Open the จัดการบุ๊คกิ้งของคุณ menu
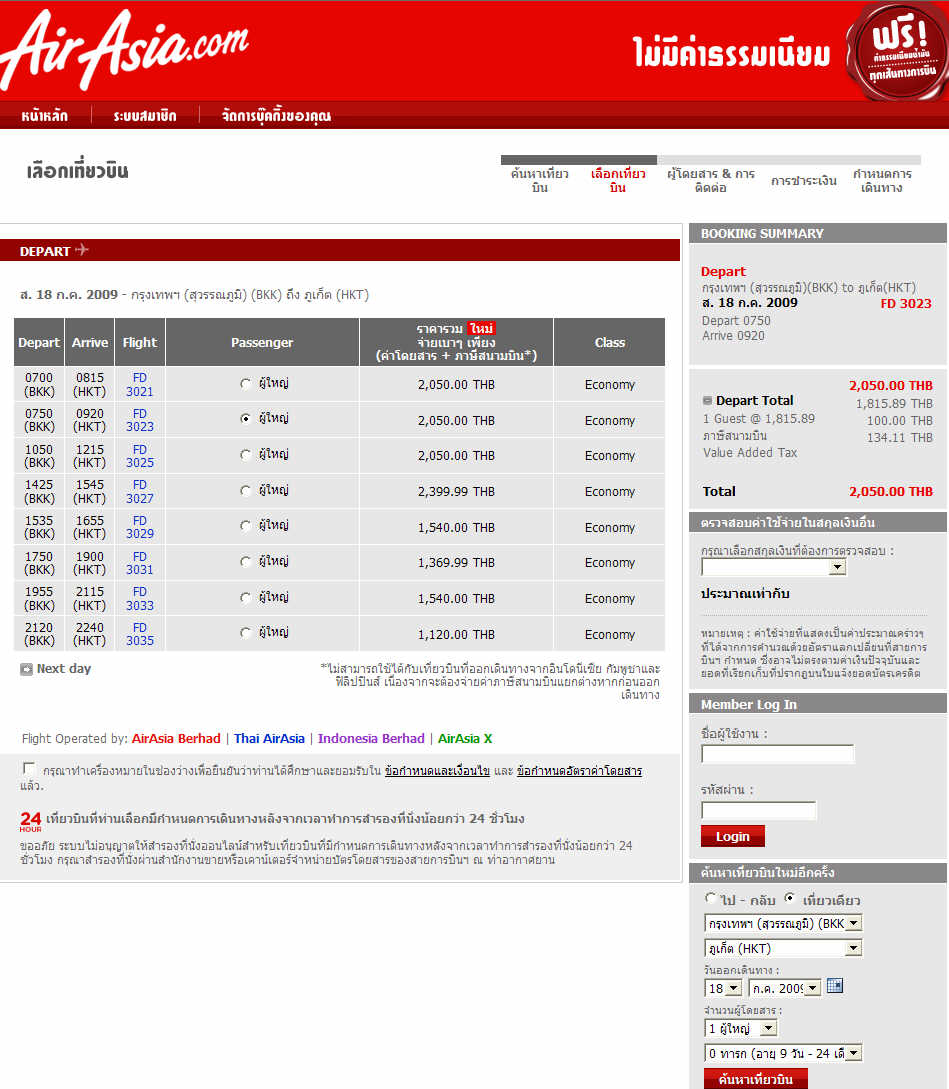The image size is (949, 1089). 277,116
